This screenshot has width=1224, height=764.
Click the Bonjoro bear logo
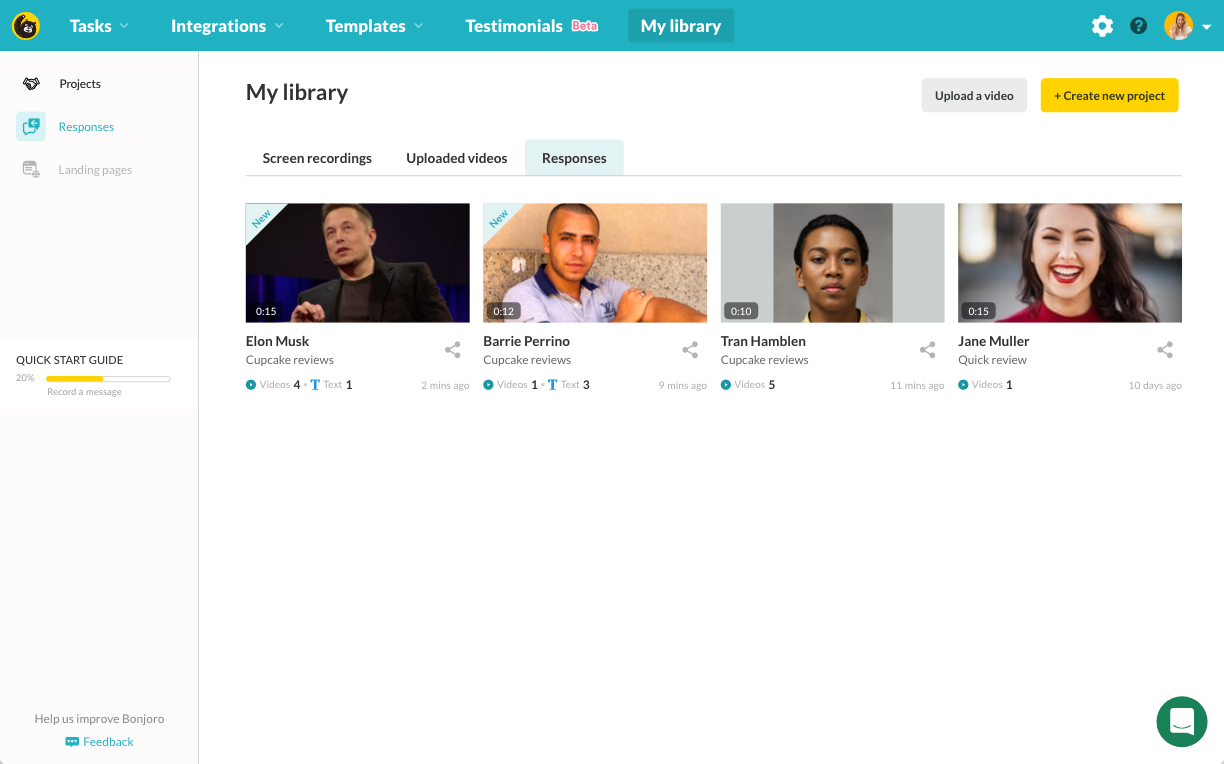pos(26,26)
